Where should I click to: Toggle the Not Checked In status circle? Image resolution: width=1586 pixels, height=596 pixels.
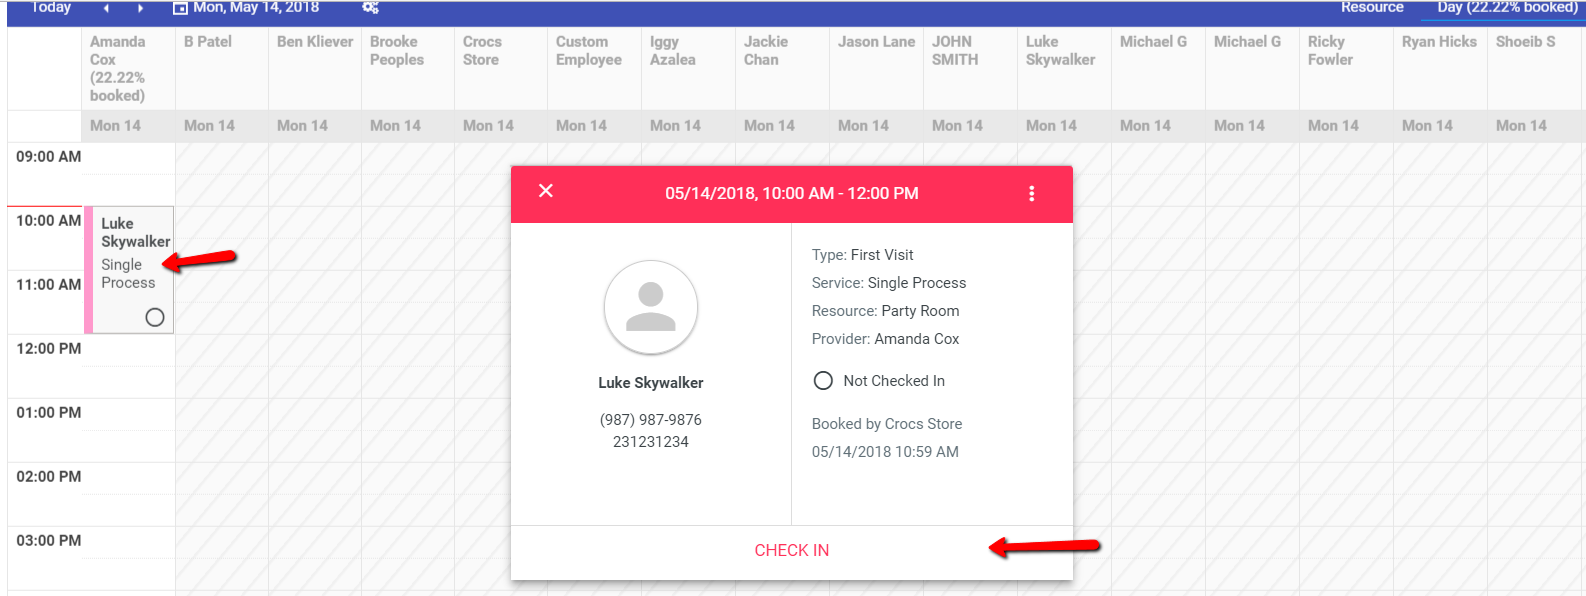[x=823, y=381]
